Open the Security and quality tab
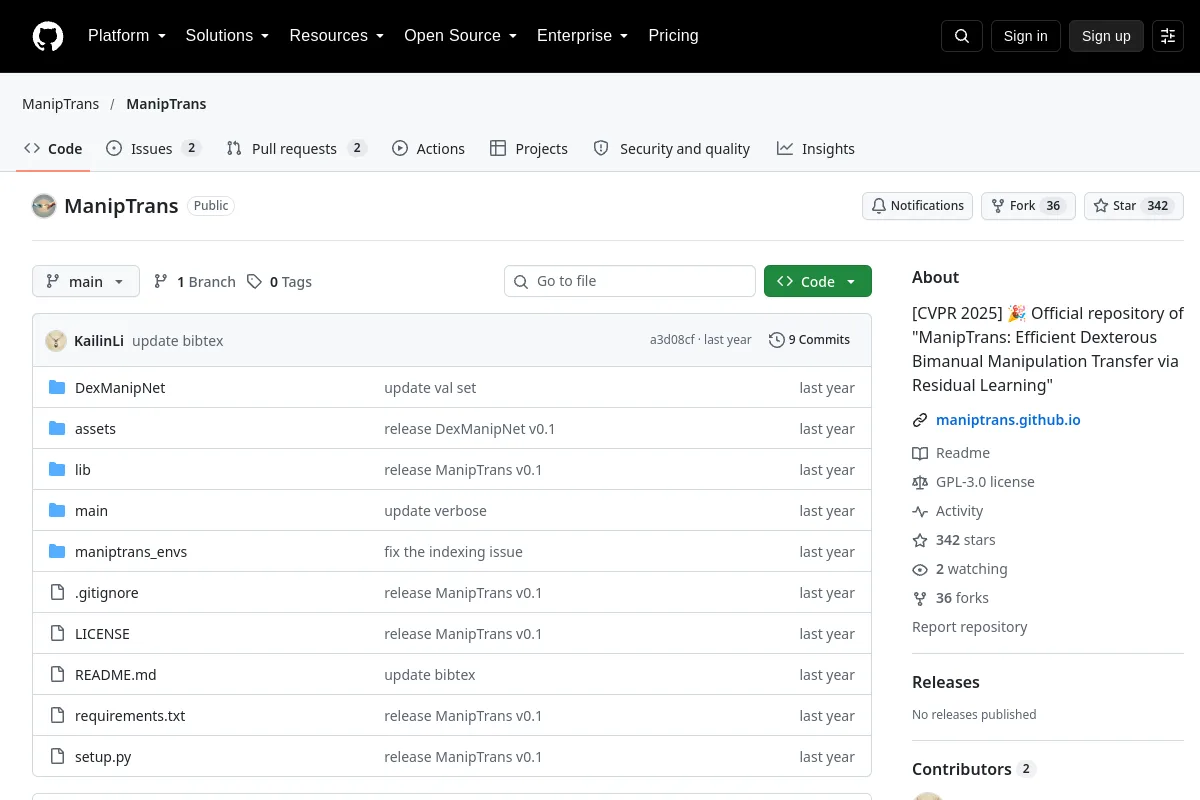The height and width of the screenshot is (800, 1200). 671,149
